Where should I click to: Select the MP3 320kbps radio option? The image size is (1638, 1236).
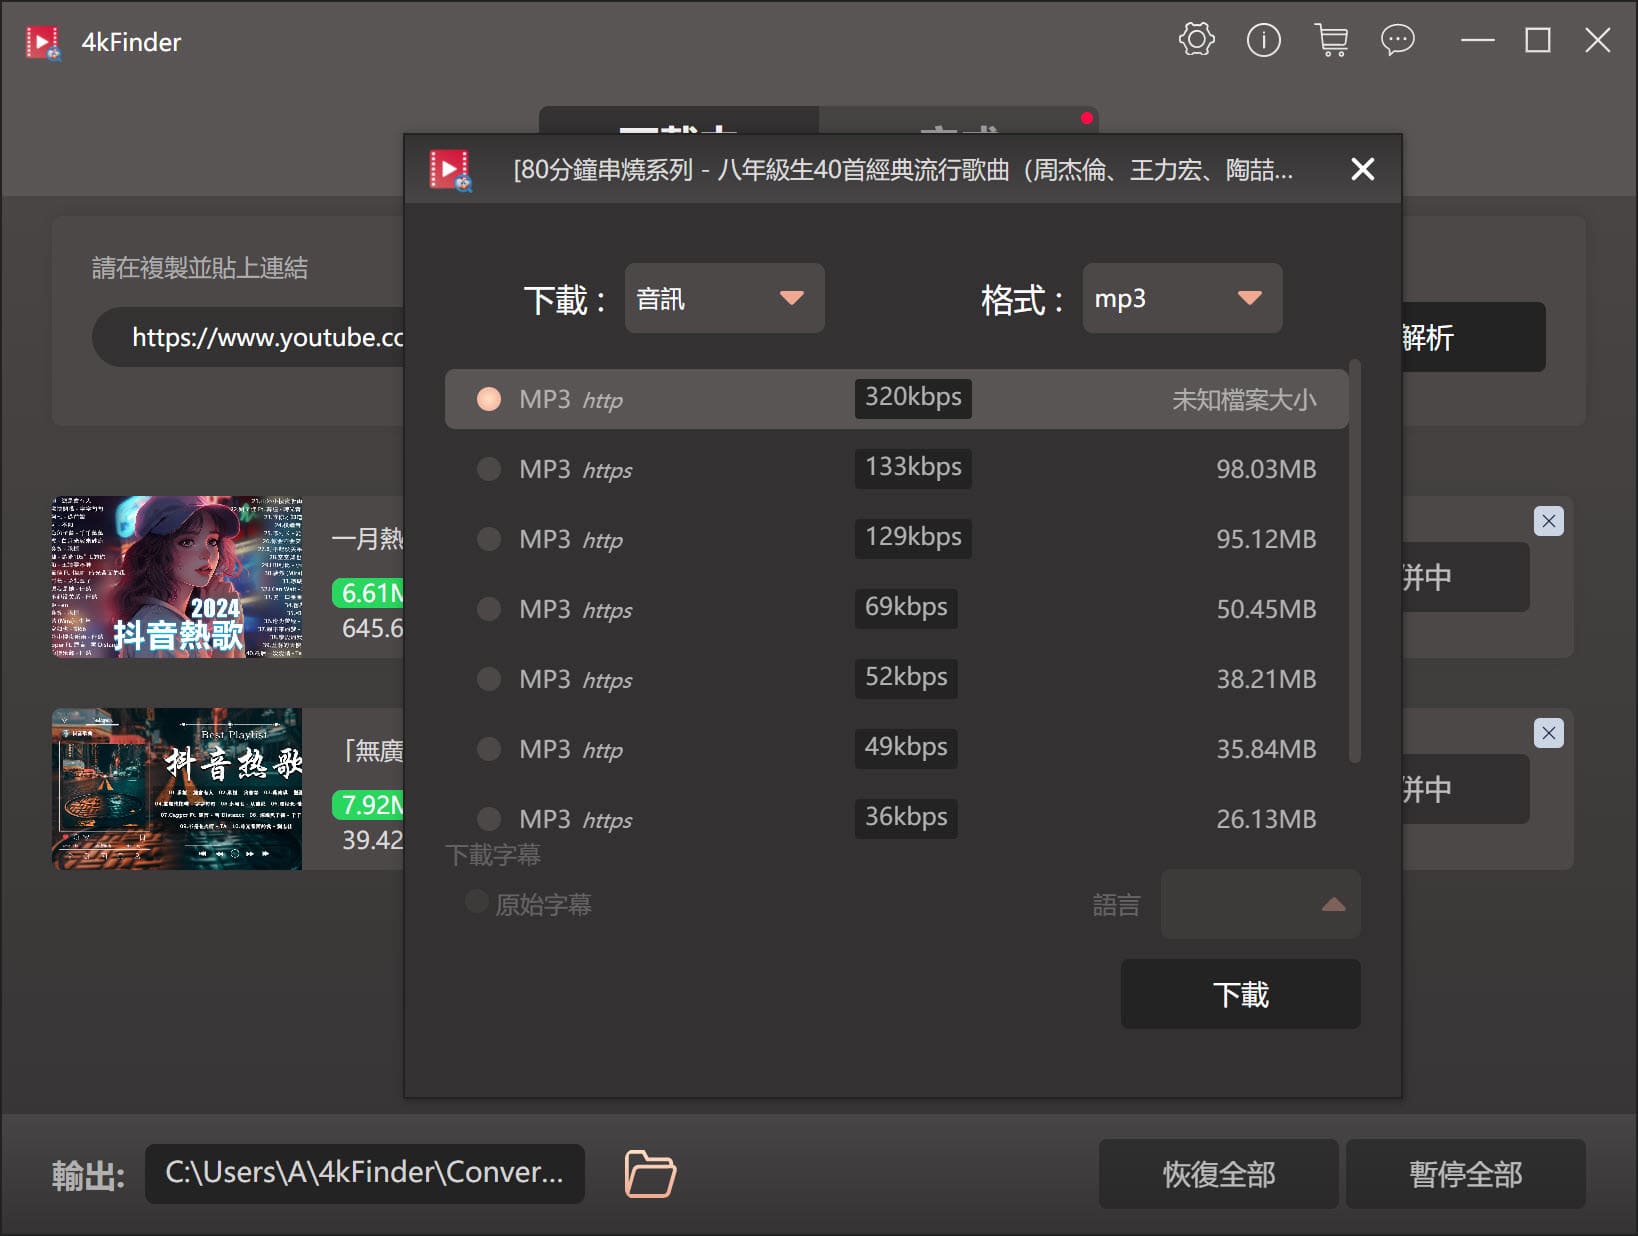[x=489, y=399]
